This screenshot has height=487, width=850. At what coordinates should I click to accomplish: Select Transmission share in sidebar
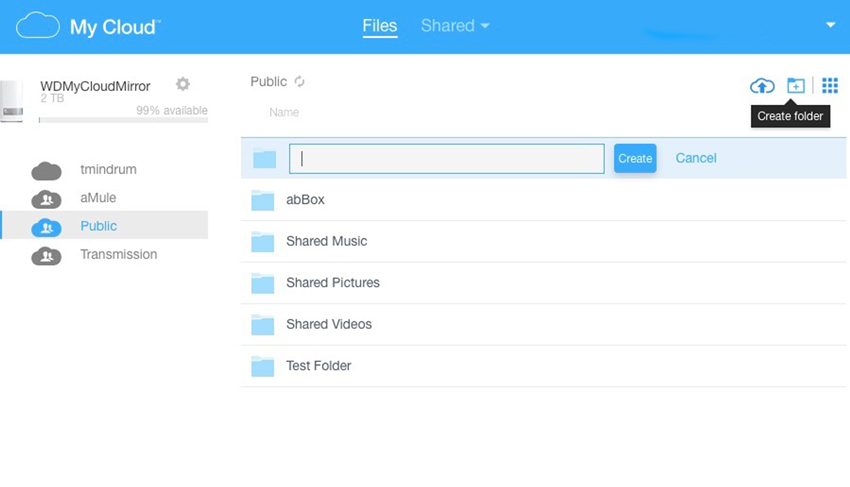119,254
